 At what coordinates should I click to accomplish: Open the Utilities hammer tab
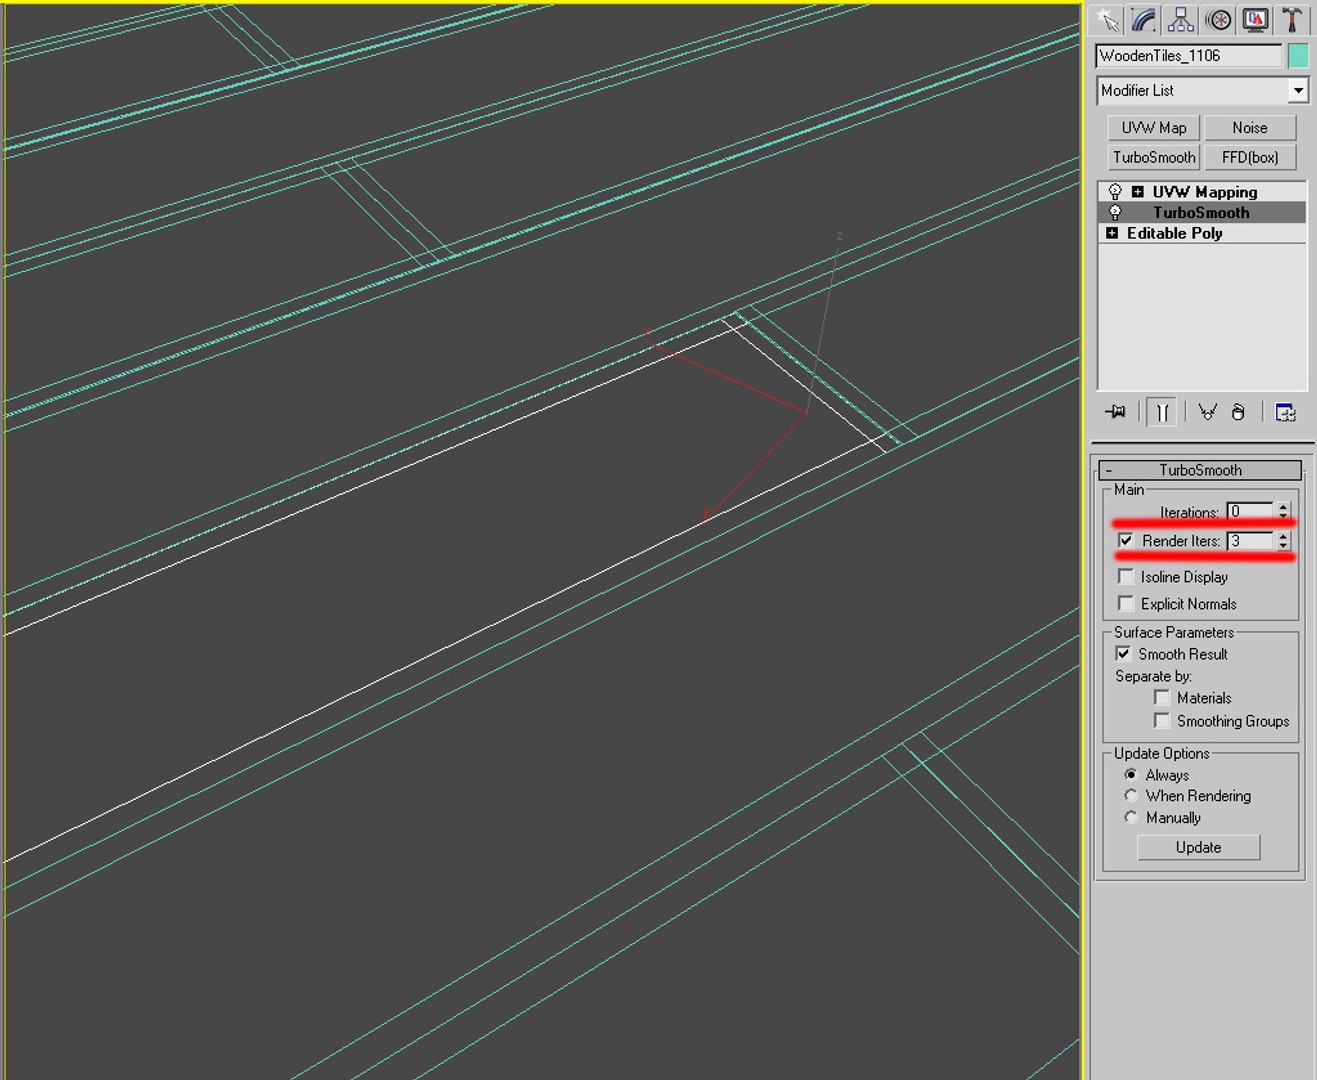tap(1292, 20)
